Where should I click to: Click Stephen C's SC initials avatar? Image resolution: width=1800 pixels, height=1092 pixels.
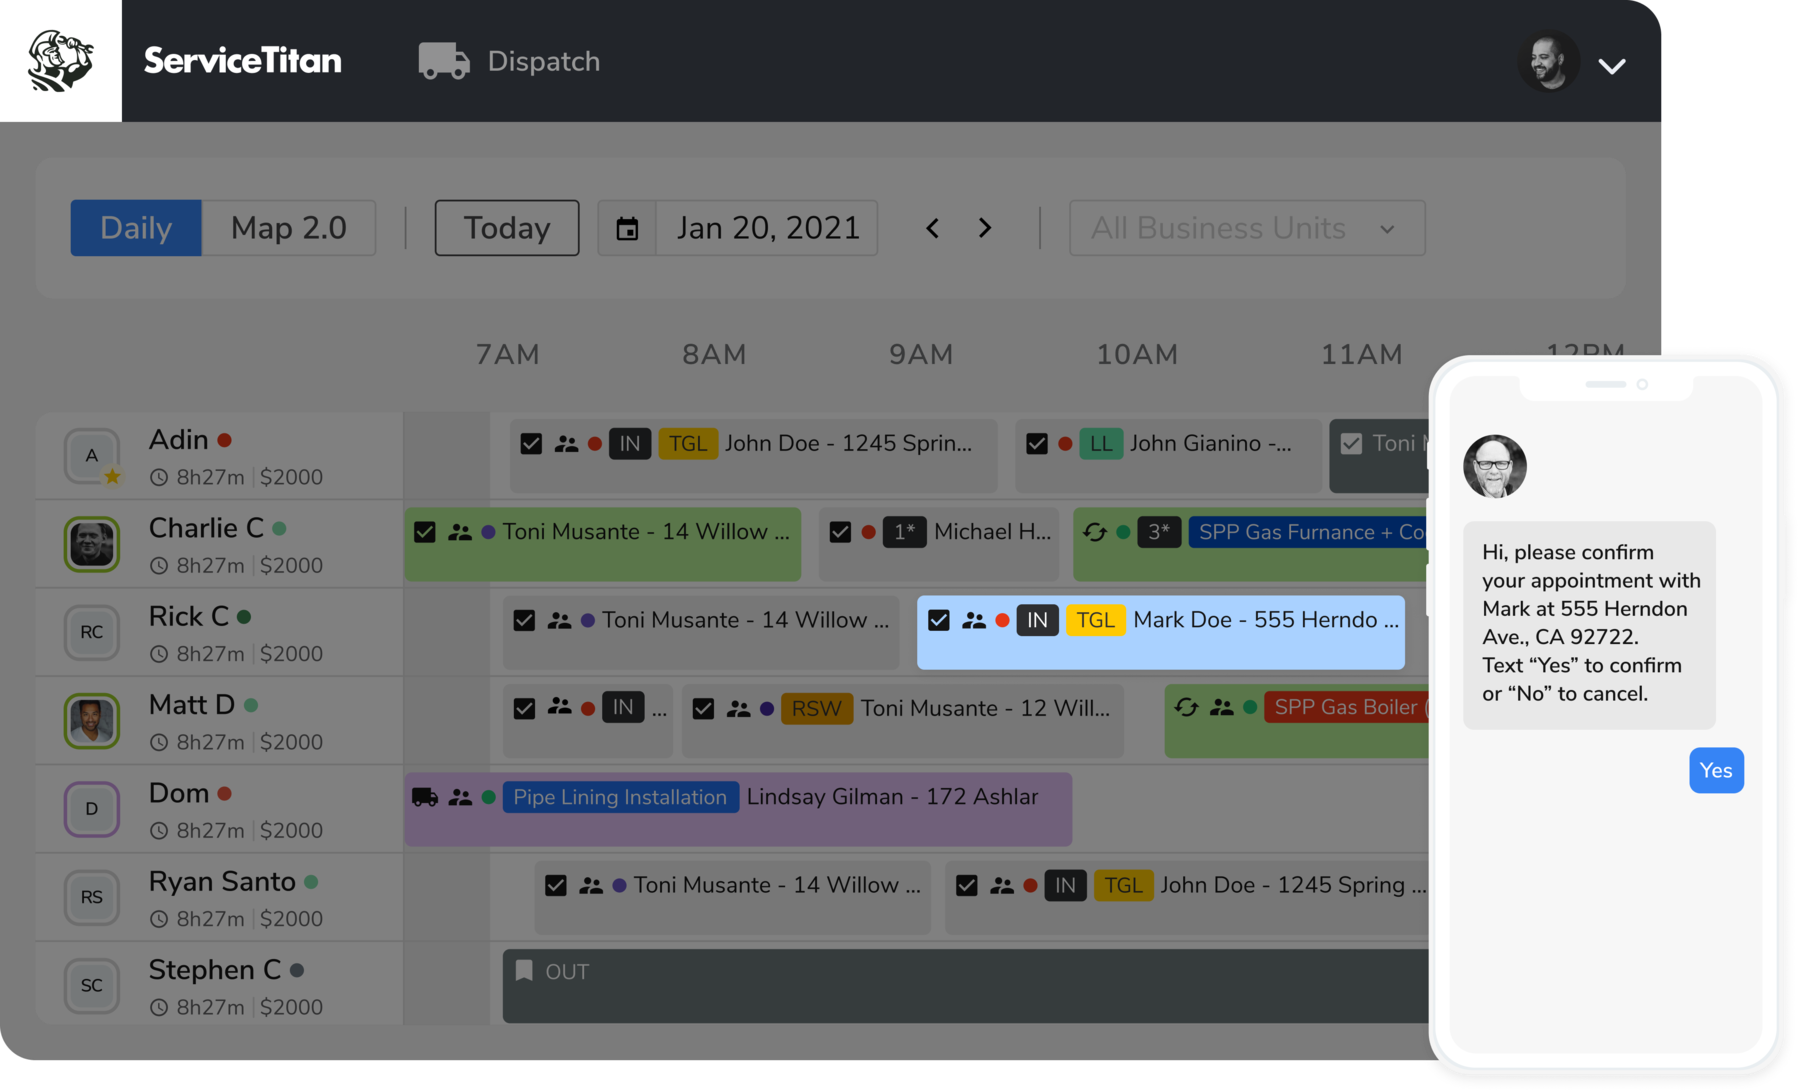(x=92, y=986)
